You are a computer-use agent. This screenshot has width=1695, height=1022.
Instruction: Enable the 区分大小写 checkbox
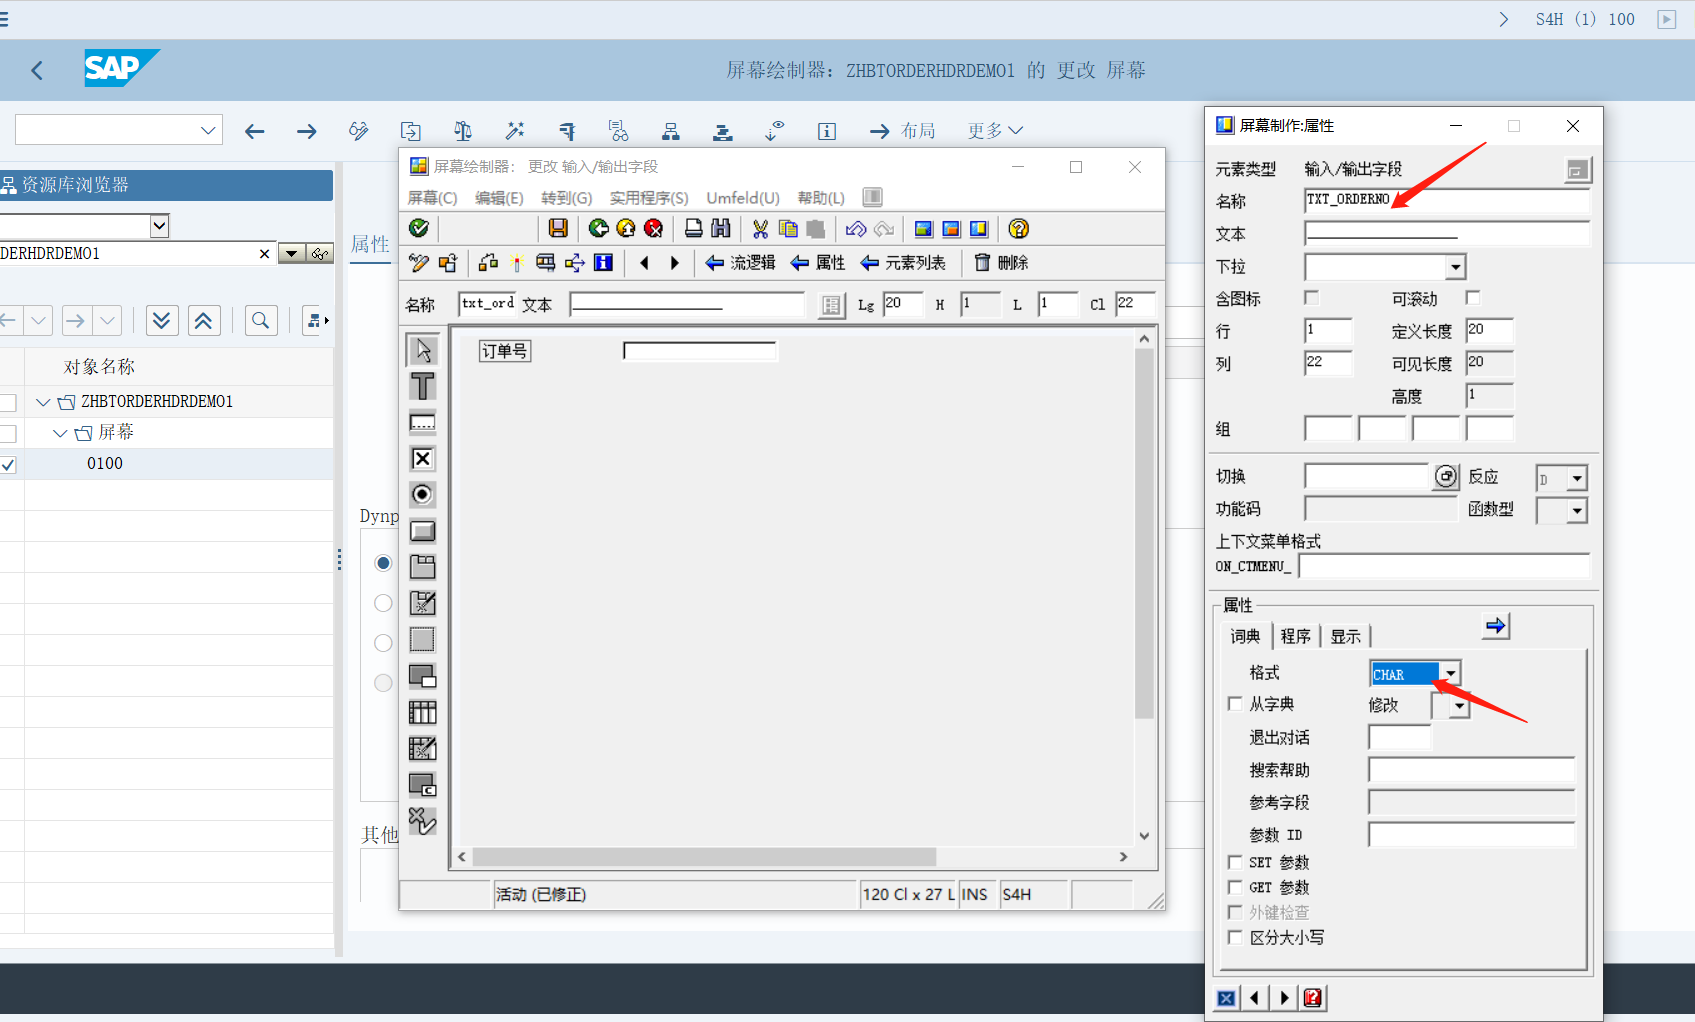1235,937
